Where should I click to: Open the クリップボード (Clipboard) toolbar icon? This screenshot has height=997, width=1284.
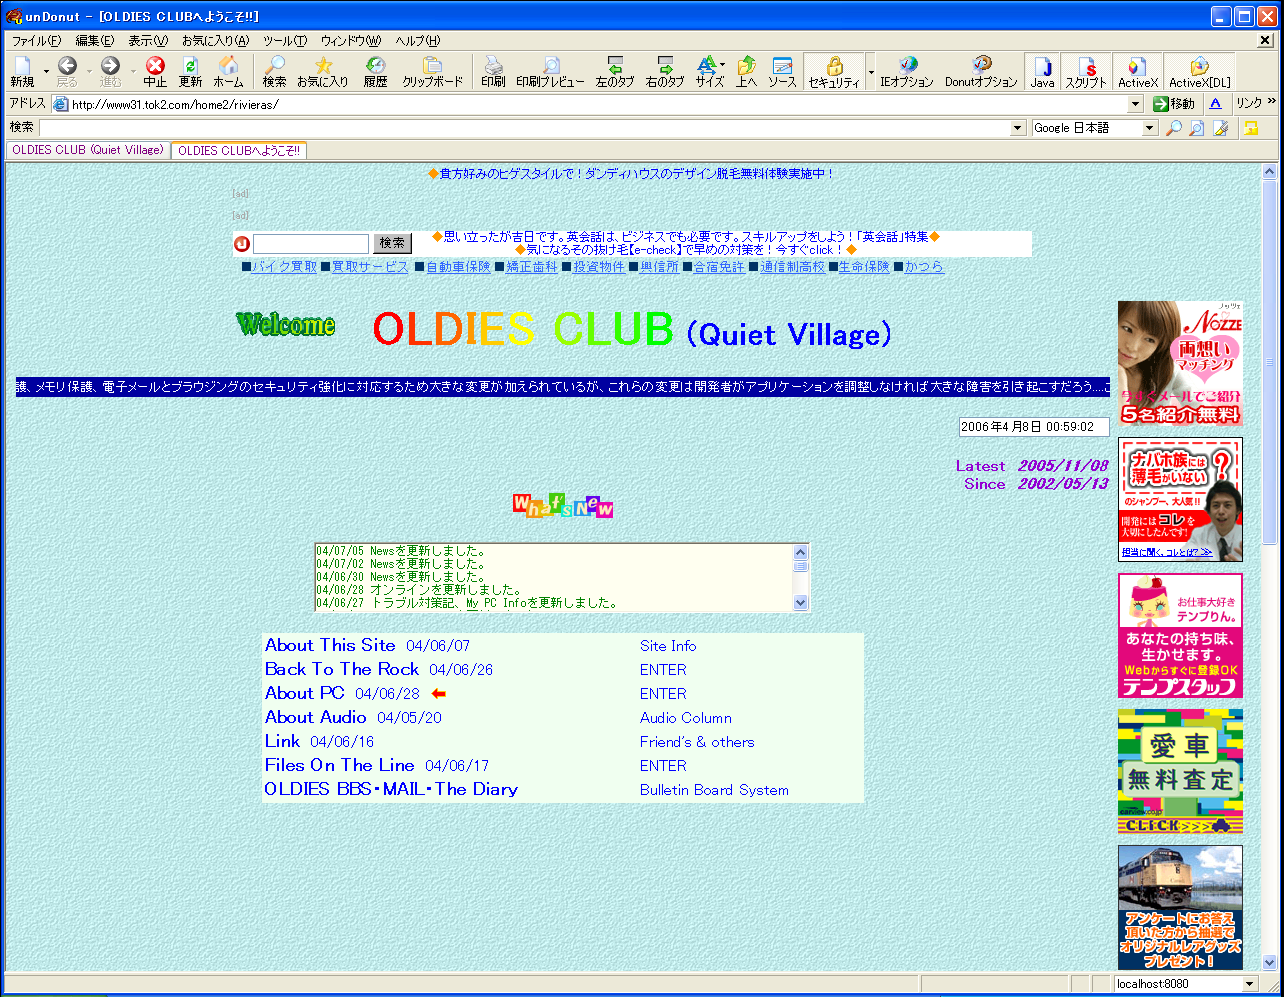(x=432, y=71)
